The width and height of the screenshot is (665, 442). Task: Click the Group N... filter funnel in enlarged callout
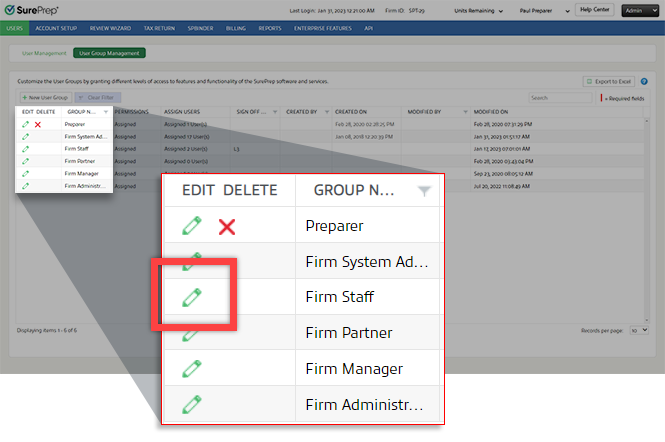pos(424,191)
